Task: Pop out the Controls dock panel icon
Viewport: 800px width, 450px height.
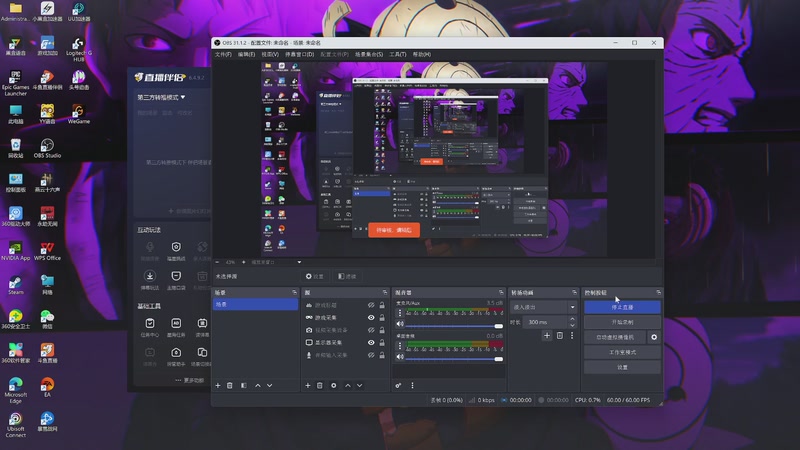Action: [659, 292]
